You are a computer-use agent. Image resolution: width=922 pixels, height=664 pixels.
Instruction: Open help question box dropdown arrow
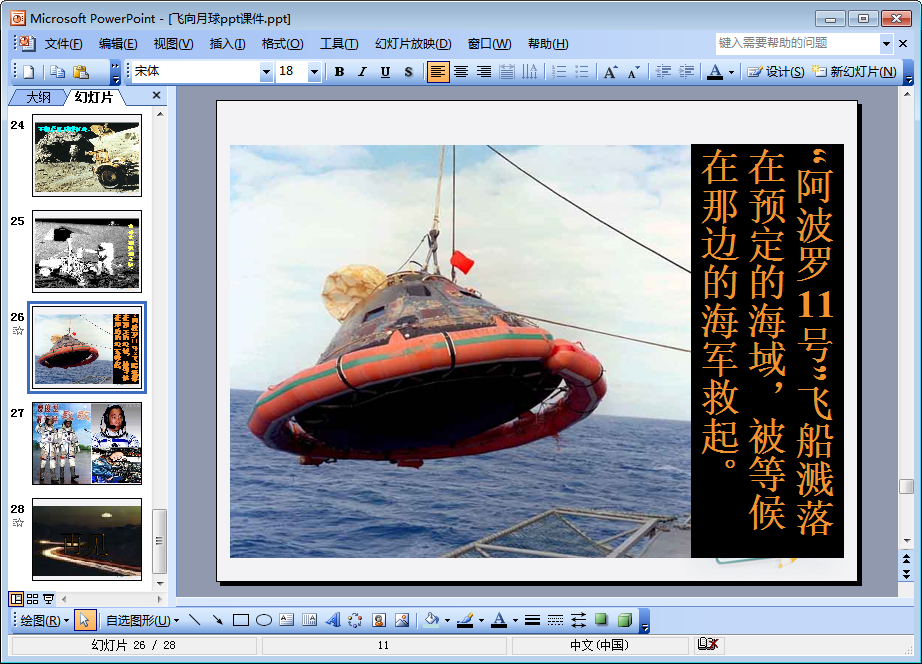[x=886, y=44]
